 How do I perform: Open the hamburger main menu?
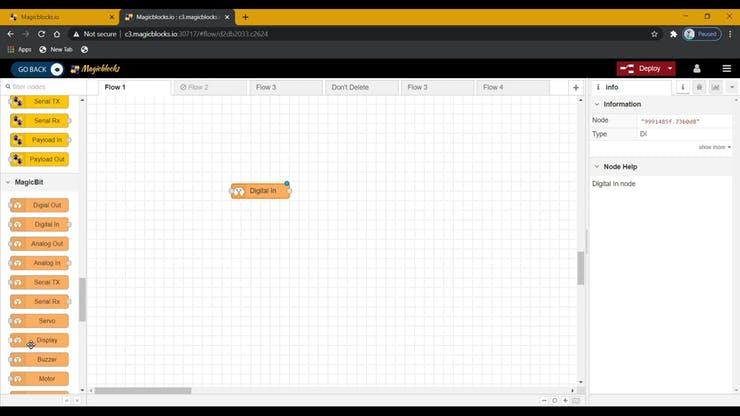(x=727, y=69)
